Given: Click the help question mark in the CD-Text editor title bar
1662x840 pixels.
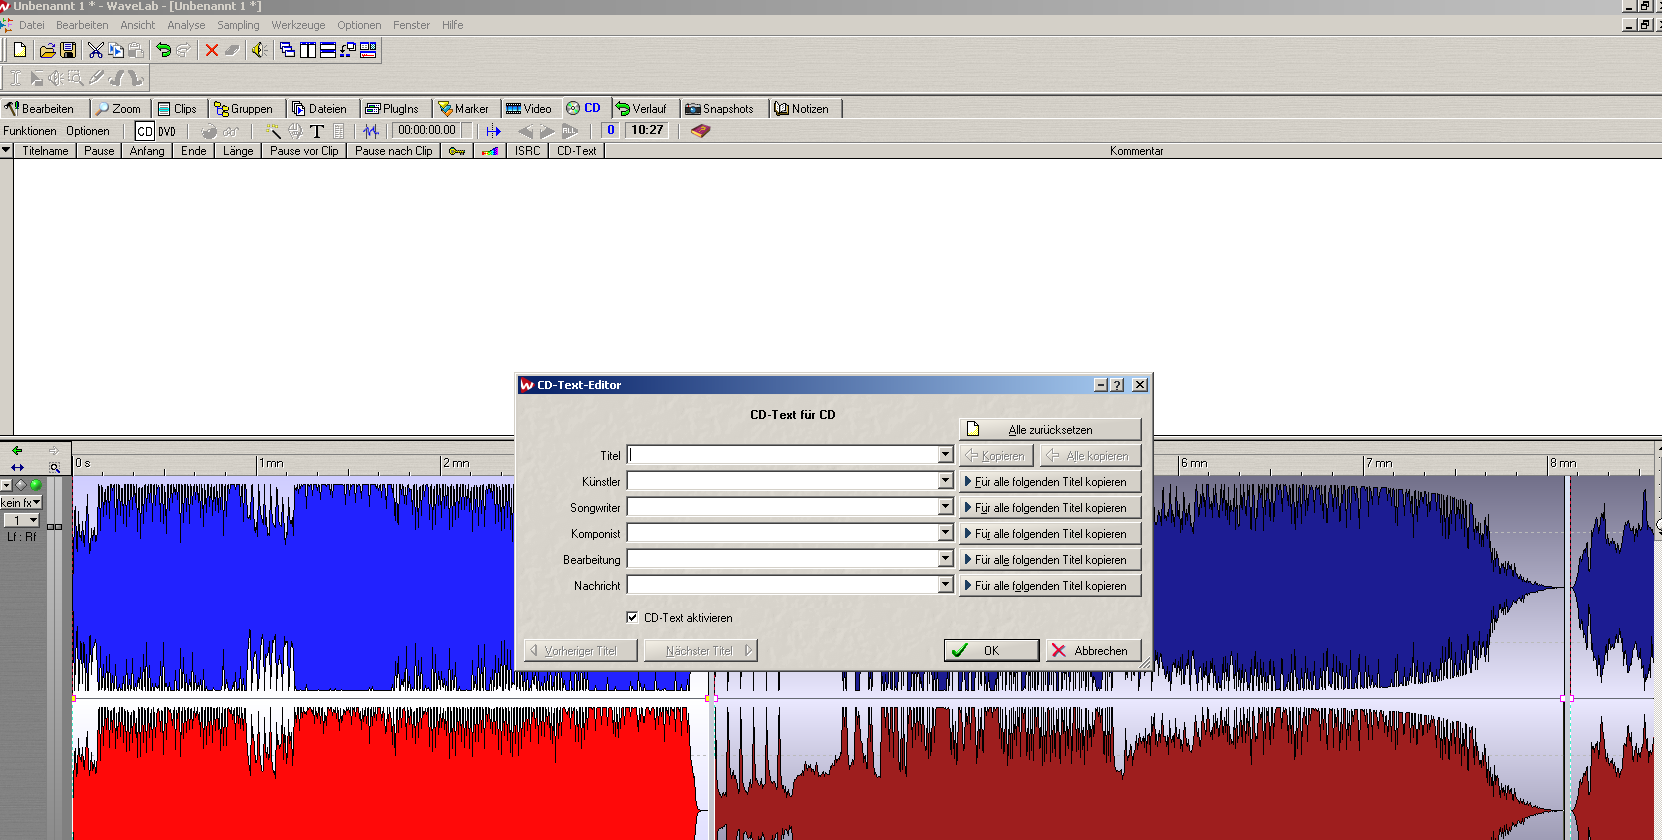Looking at the screenshot, I should pos(1118,385).
